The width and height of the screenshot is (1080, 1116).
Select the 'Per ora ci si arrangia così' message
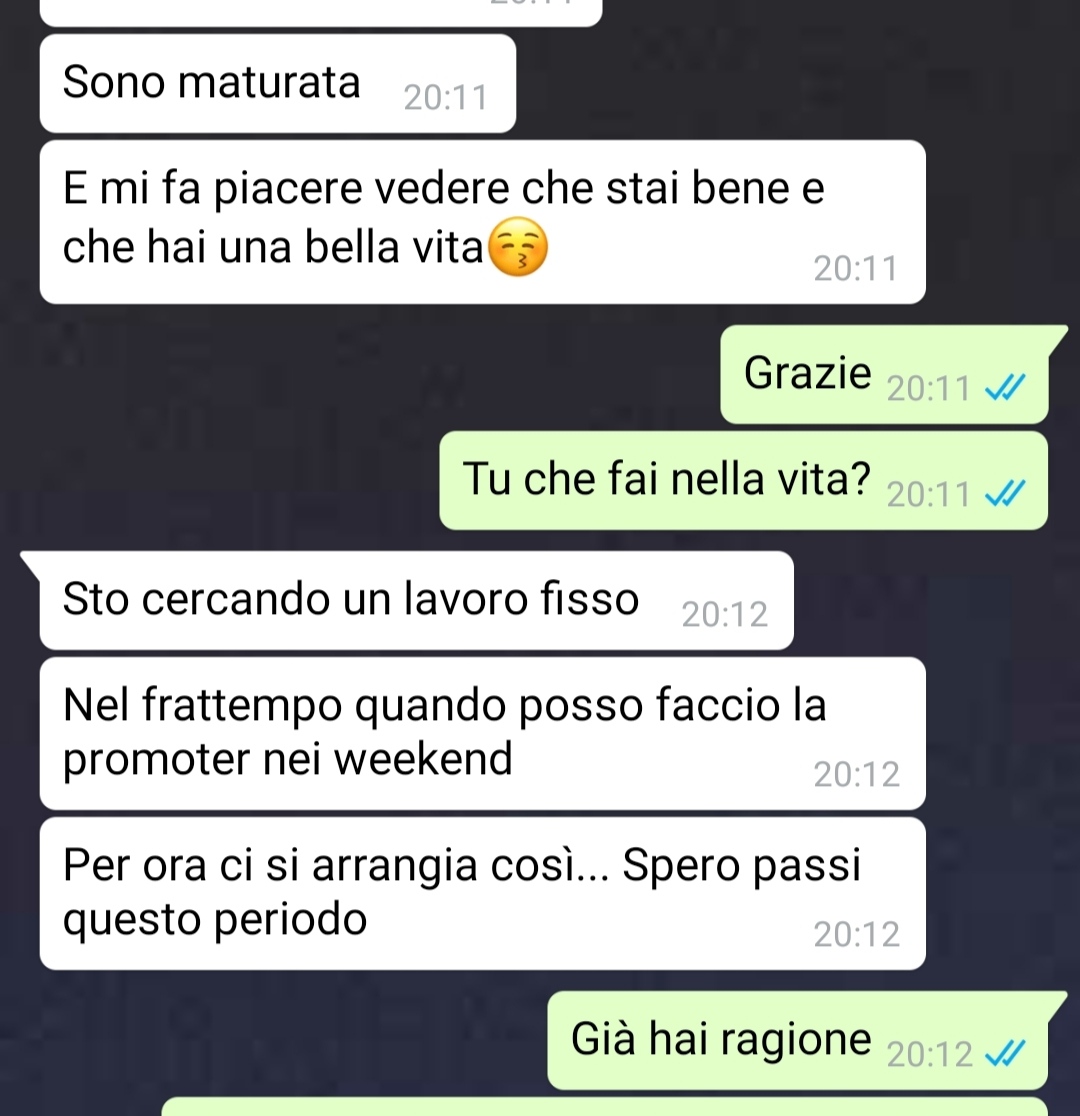click(x=483, y=893)
